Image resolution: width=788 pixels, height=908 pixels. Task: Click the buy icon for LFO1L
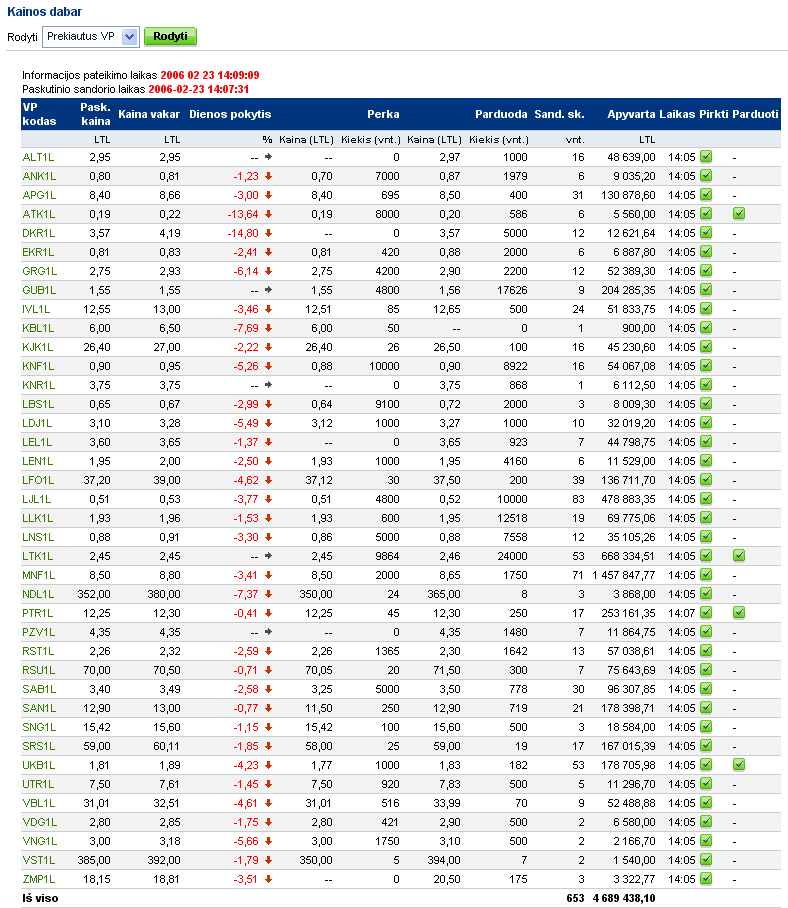click(x=706, y=479)
